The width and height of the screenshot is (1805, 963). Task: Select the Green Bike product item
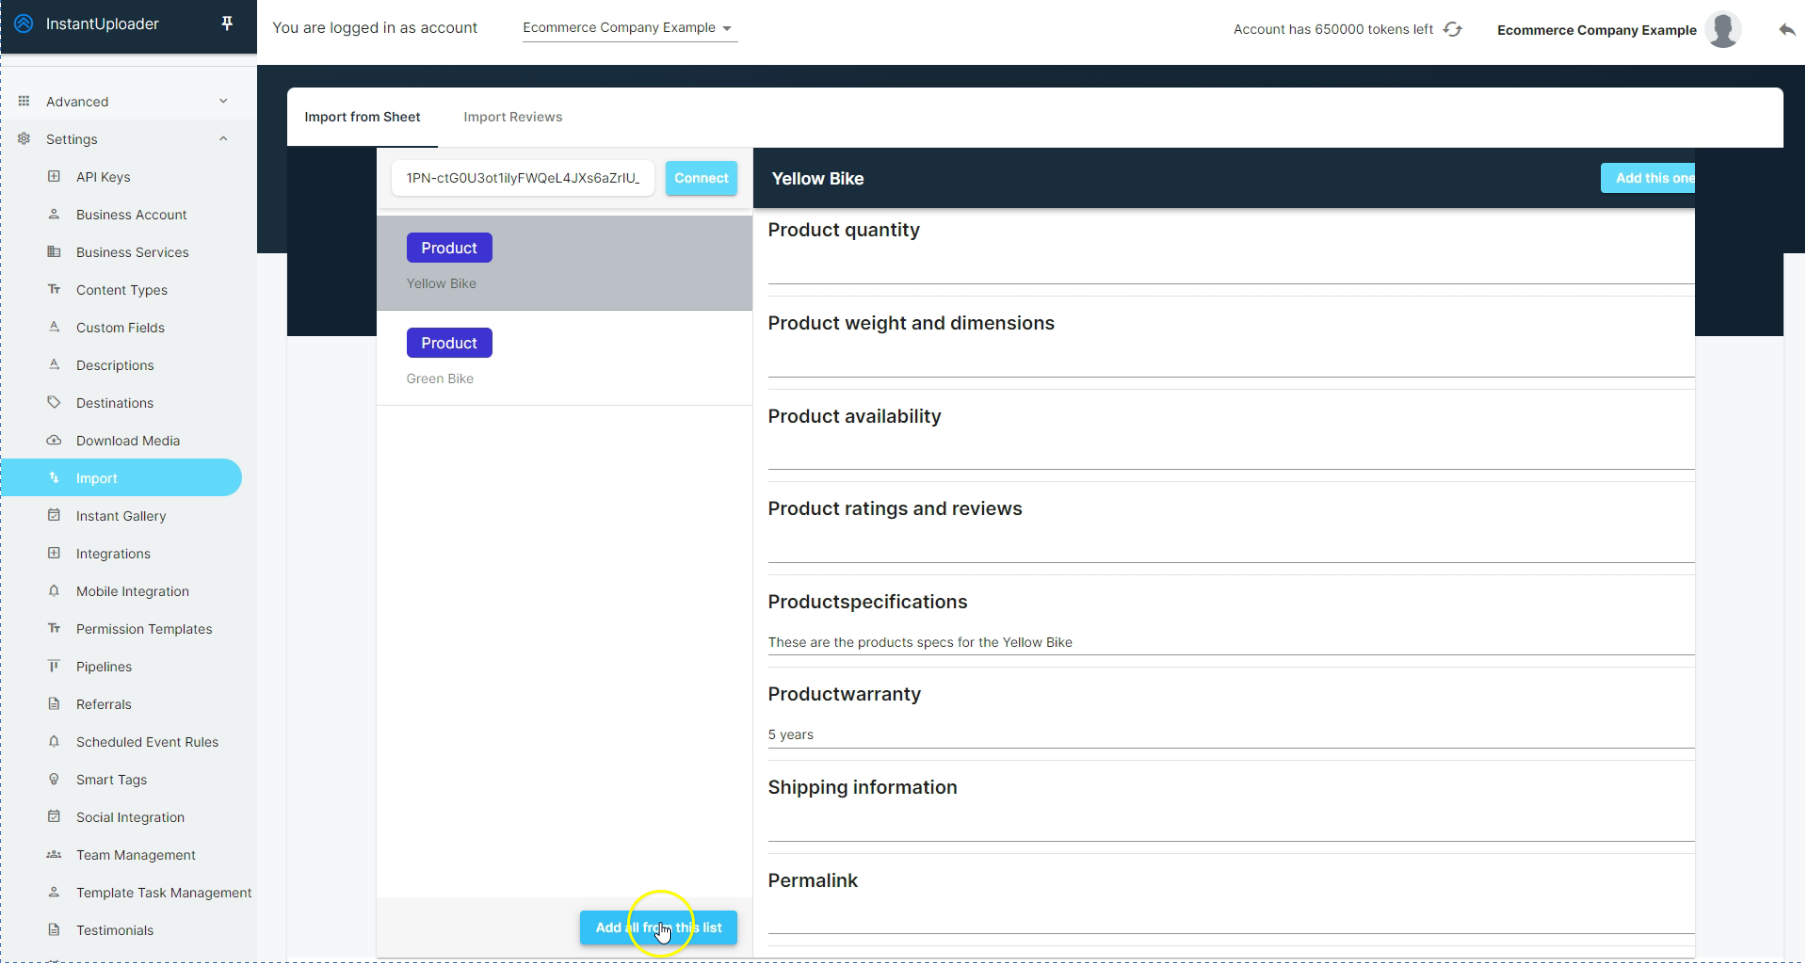[x=564, y=358]
